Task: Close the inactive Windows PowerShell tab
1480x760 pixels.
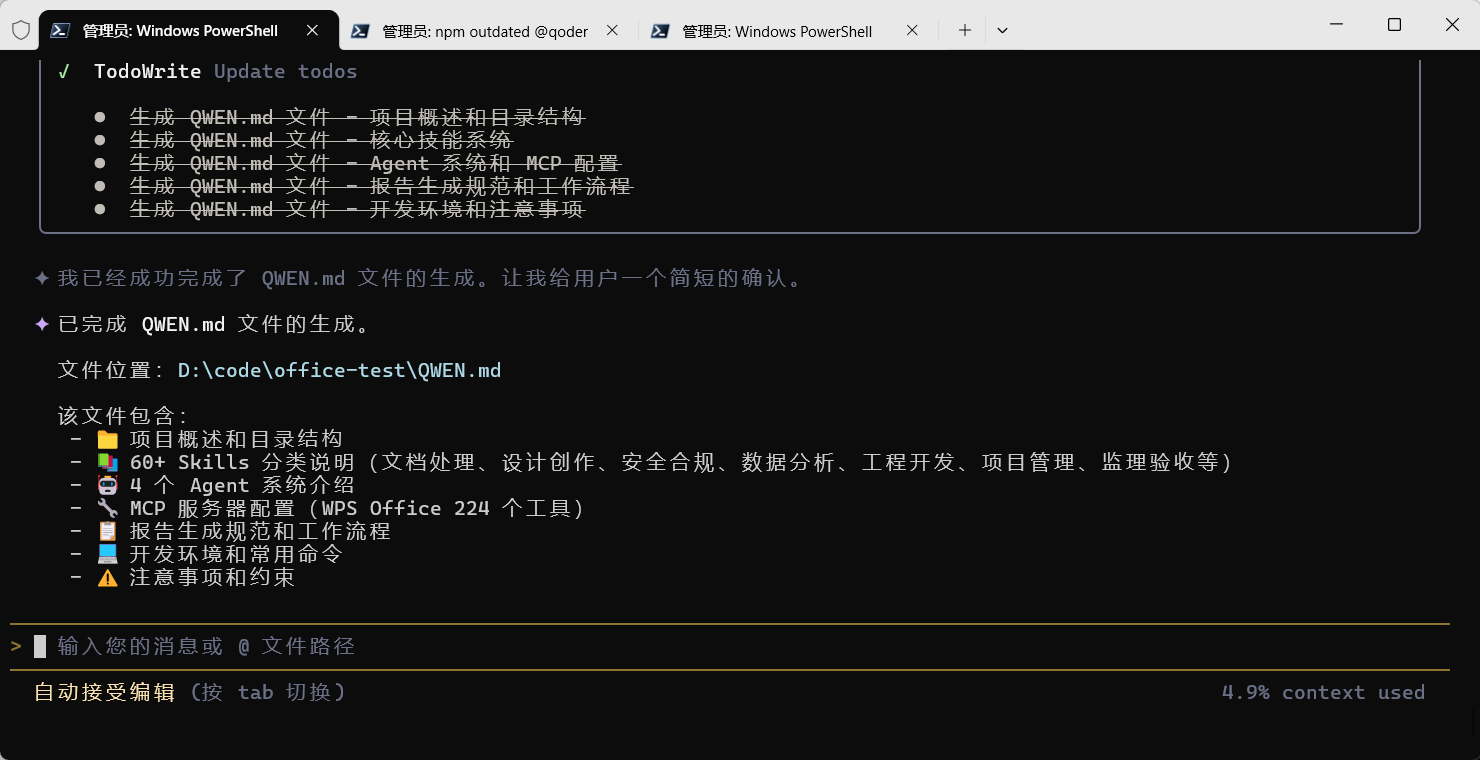Action: click(912, 31)
